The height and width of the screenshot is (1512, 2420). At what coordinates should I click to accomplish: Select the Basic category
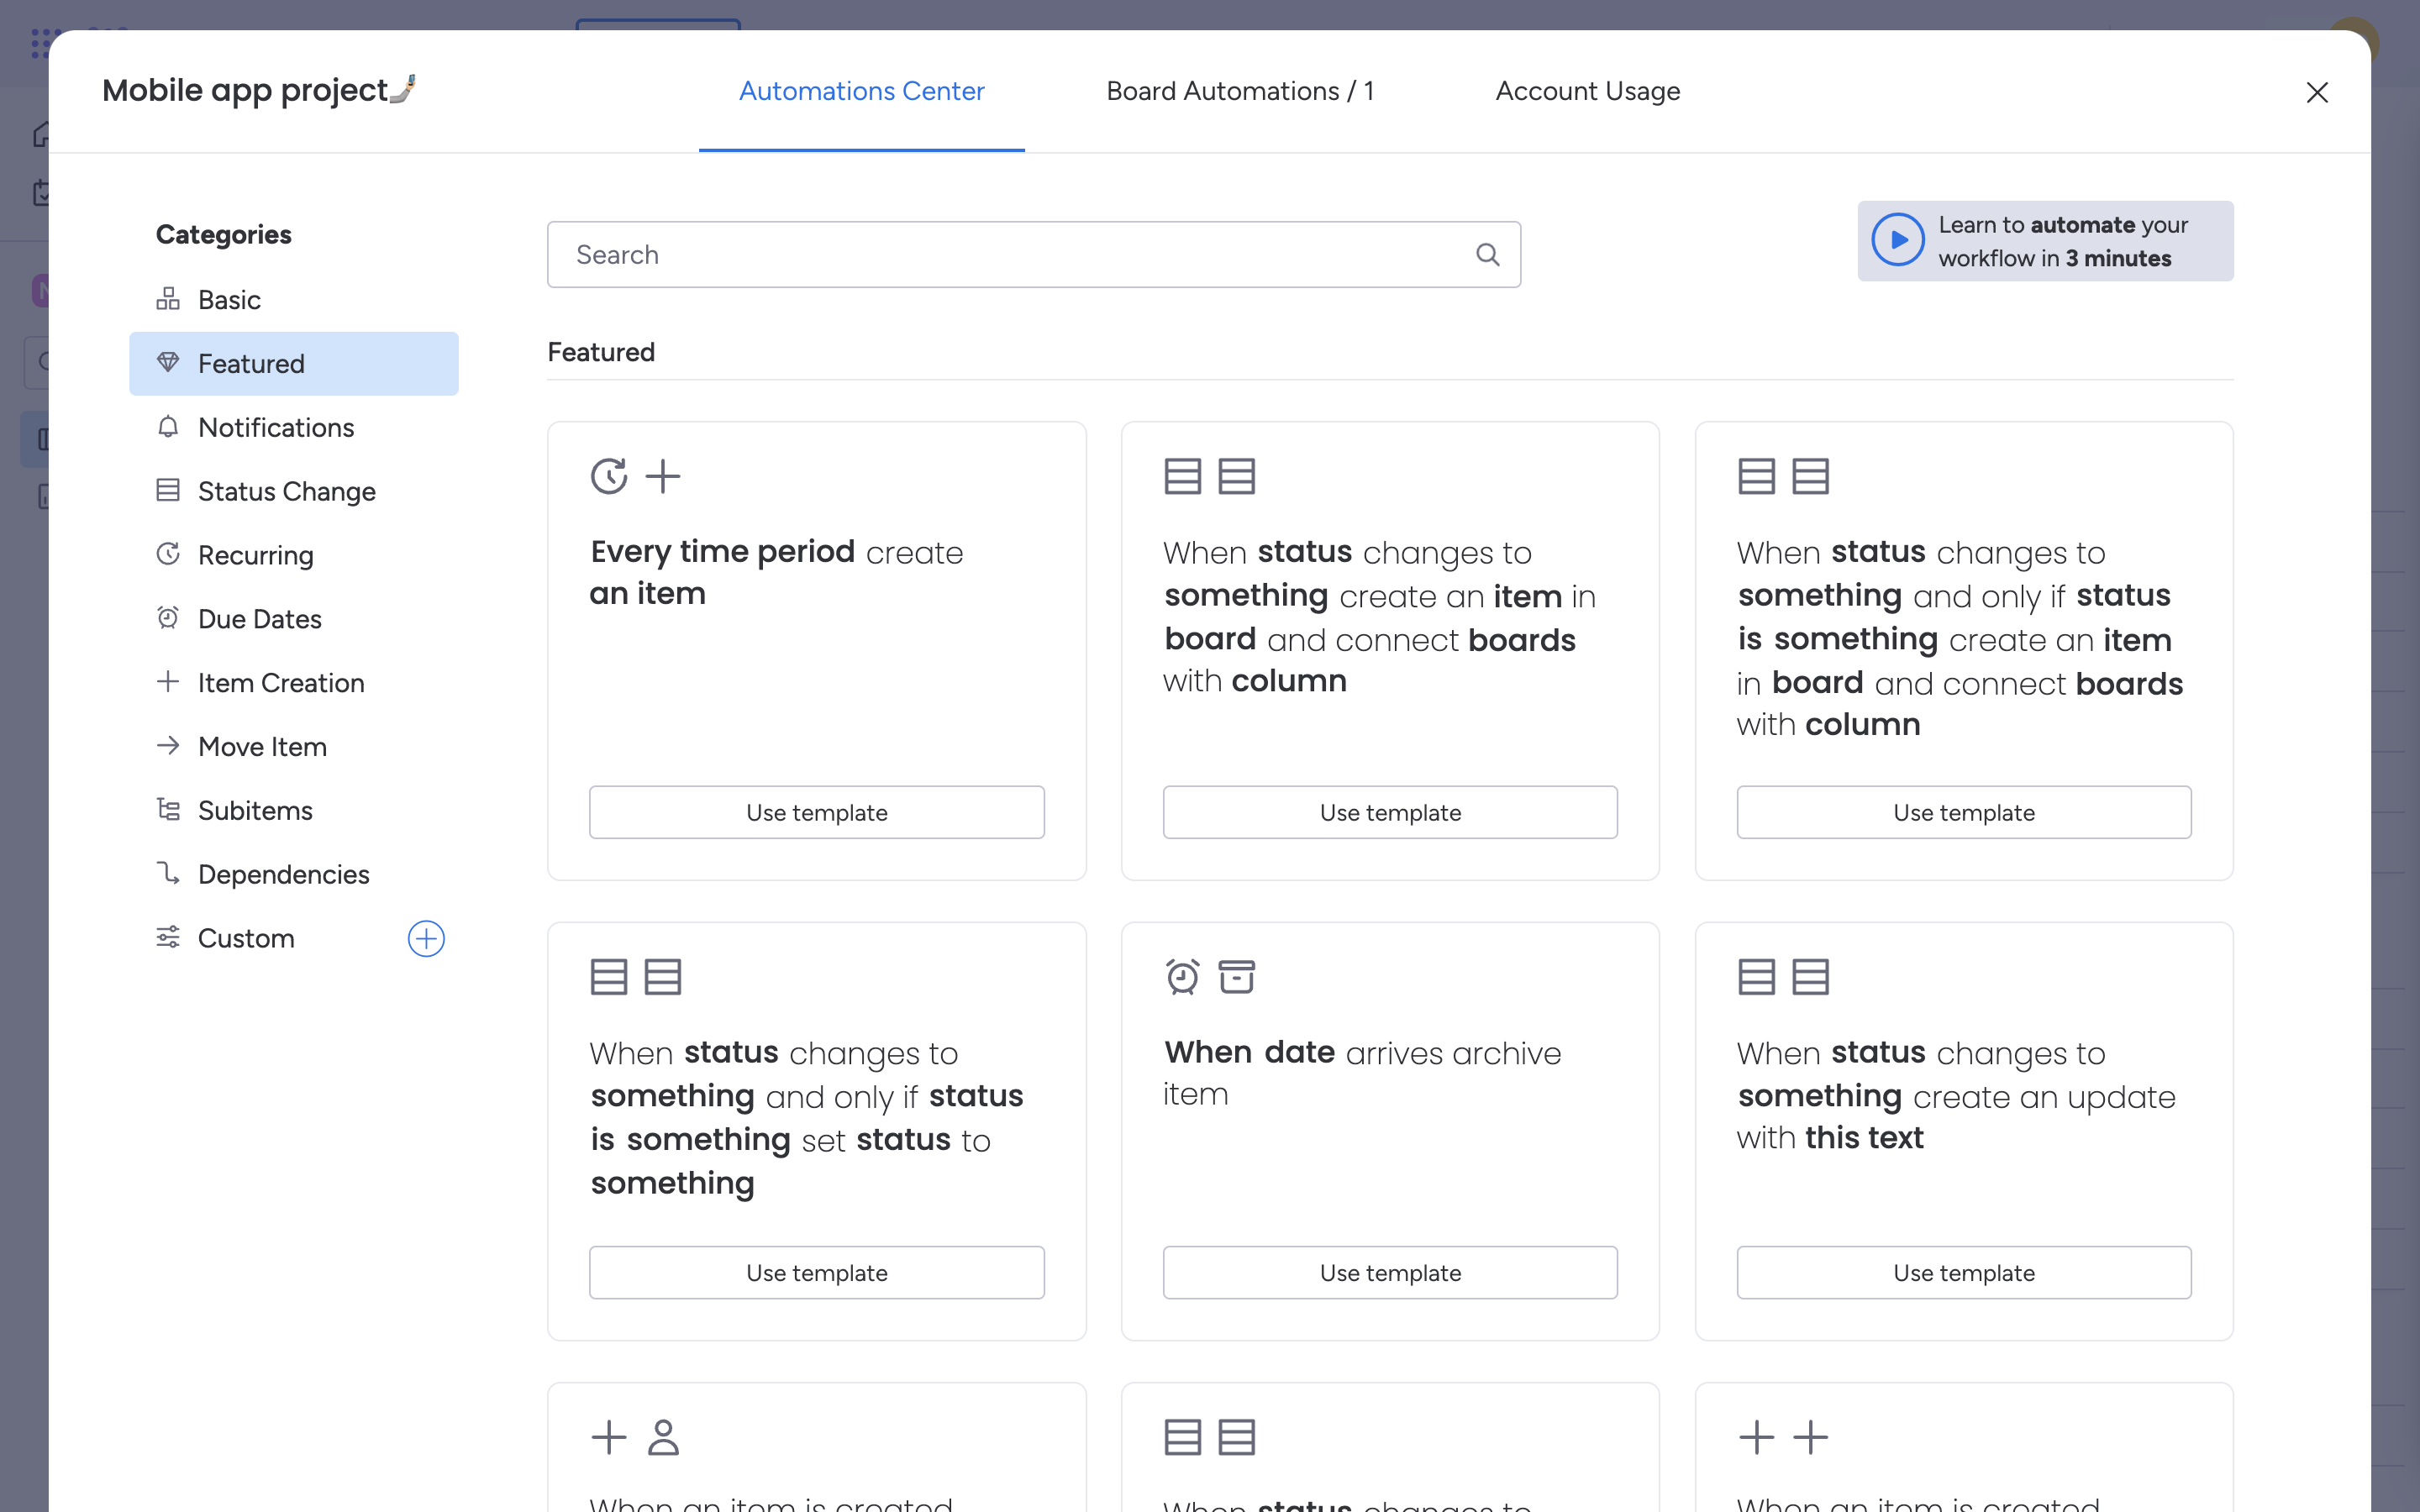293,300
